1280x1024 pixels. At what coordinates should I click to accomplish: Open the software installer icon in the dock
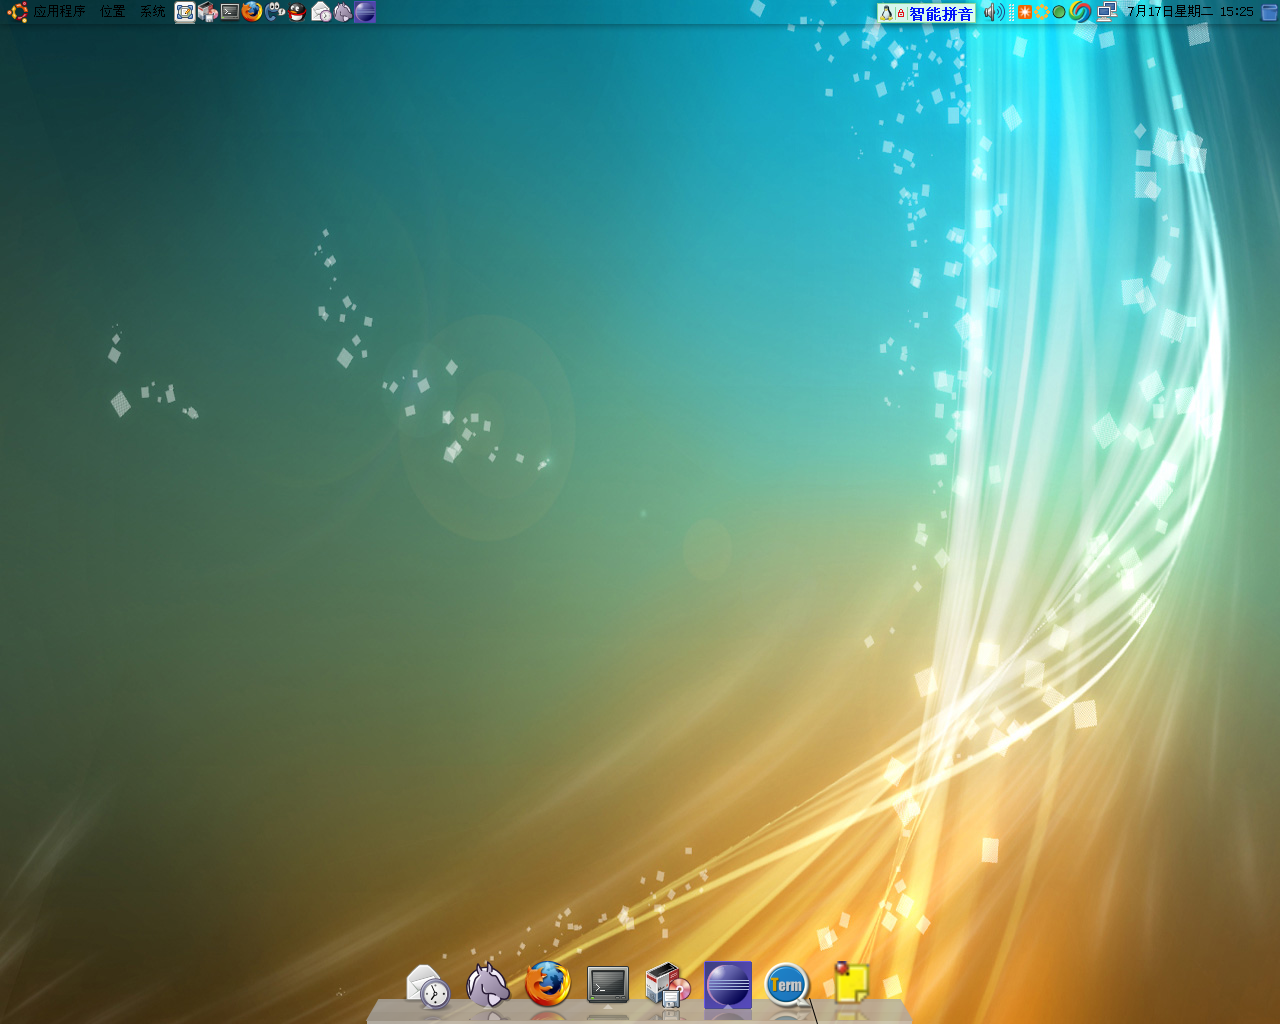[668, 985]
